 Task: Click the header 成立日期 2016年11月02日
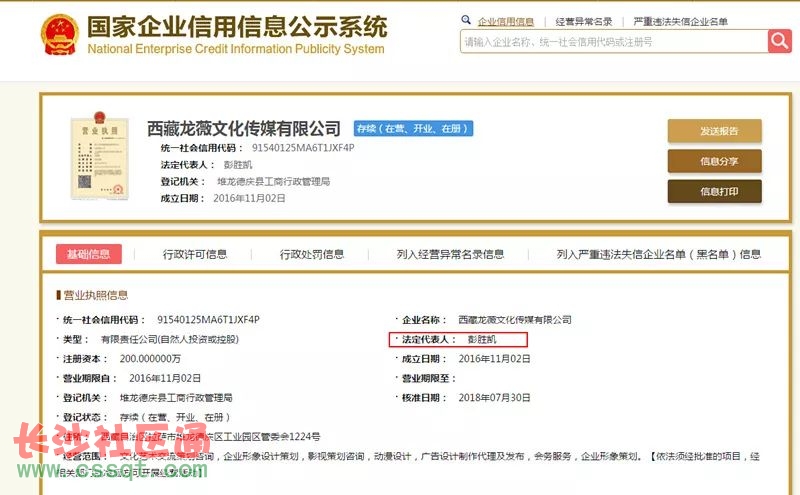(x=249, y=199)
